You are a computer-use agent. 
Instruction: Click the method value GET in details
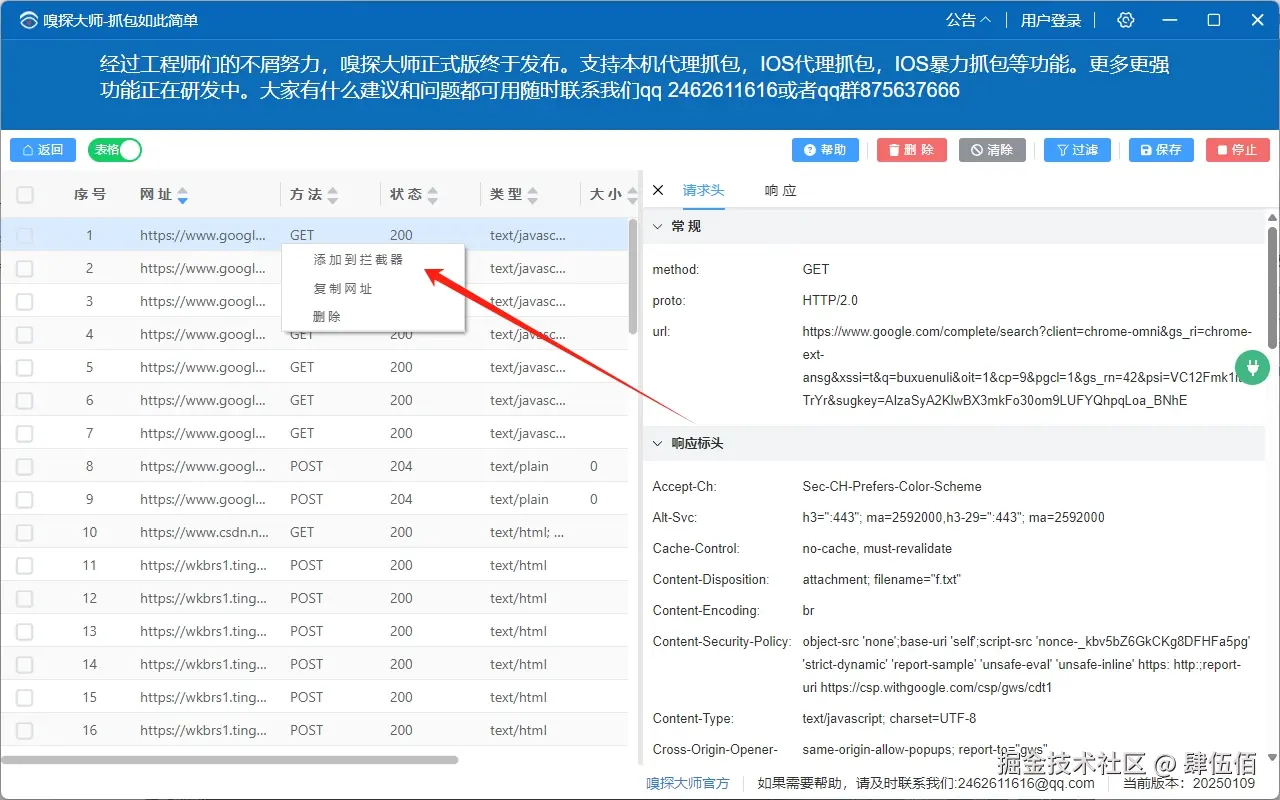(x=815, y=270)
